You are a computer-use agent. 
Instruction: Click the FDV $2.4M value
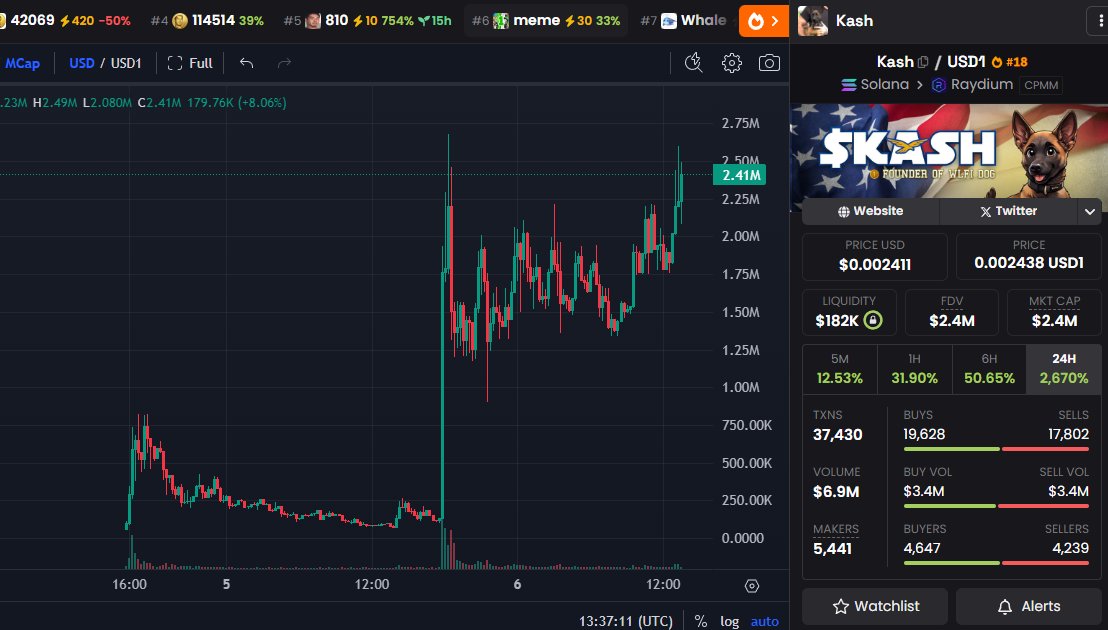pos(952,321)
